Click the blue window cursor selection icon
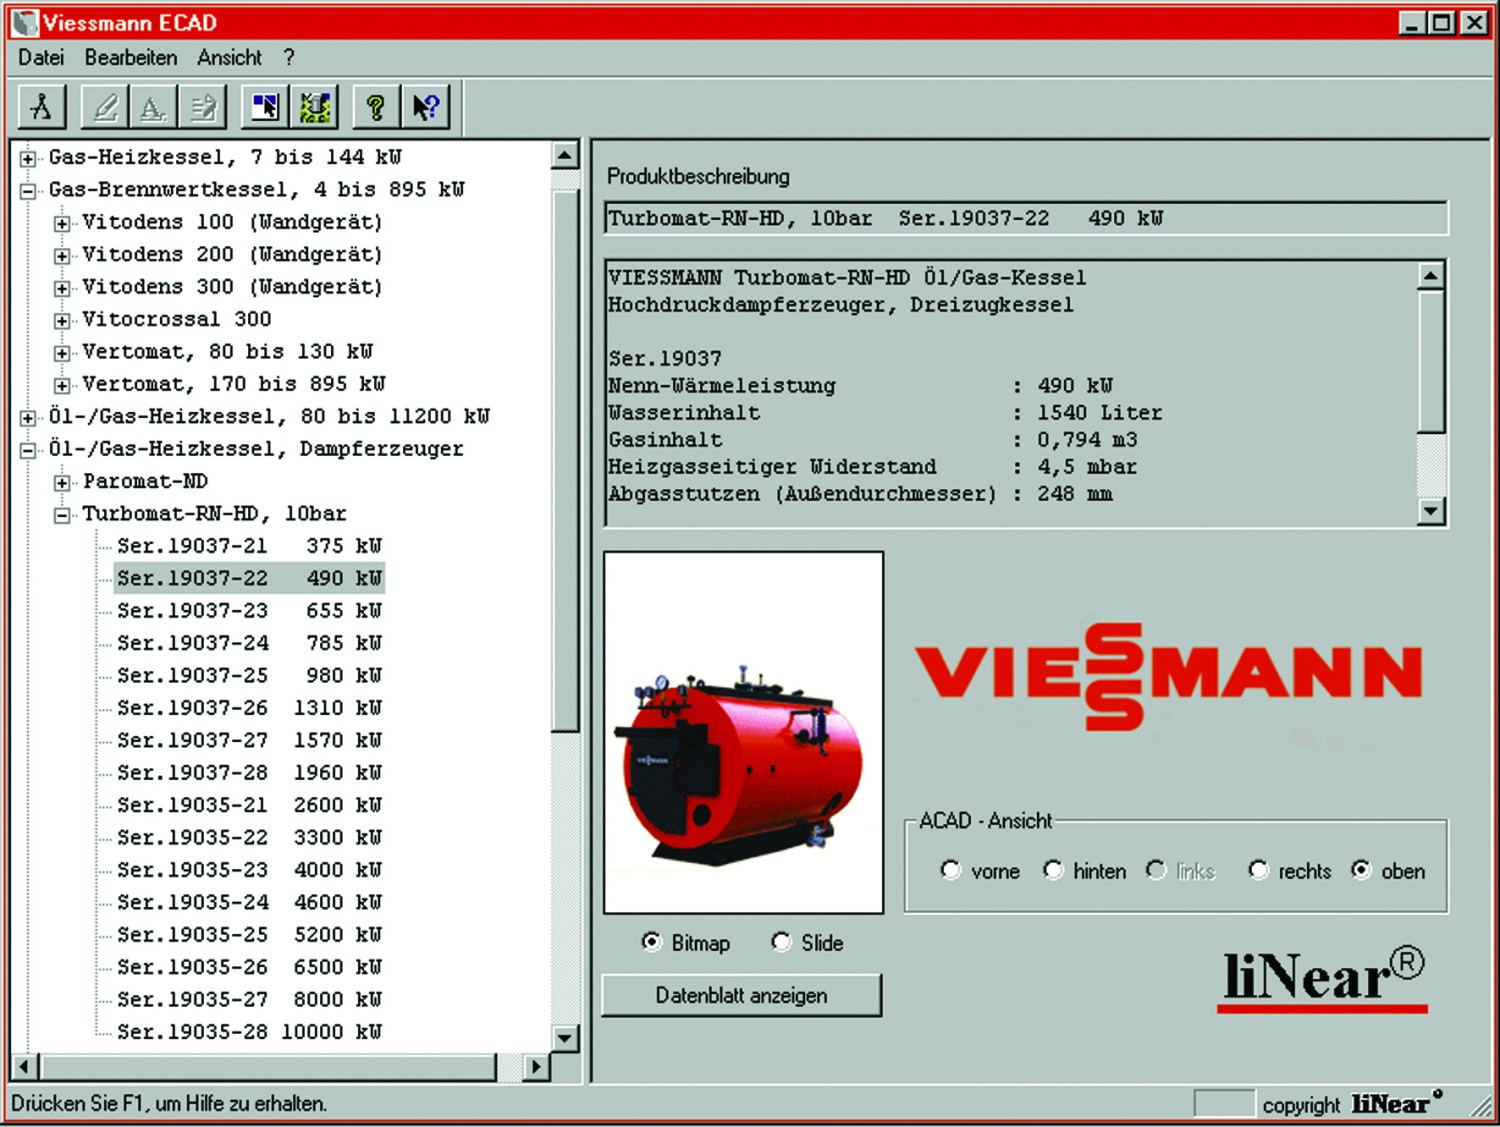 [265, 106]
